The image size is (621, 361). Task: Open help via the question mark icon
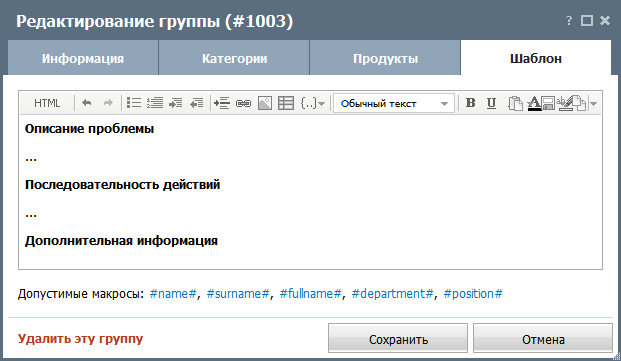(x=569, y=21)
